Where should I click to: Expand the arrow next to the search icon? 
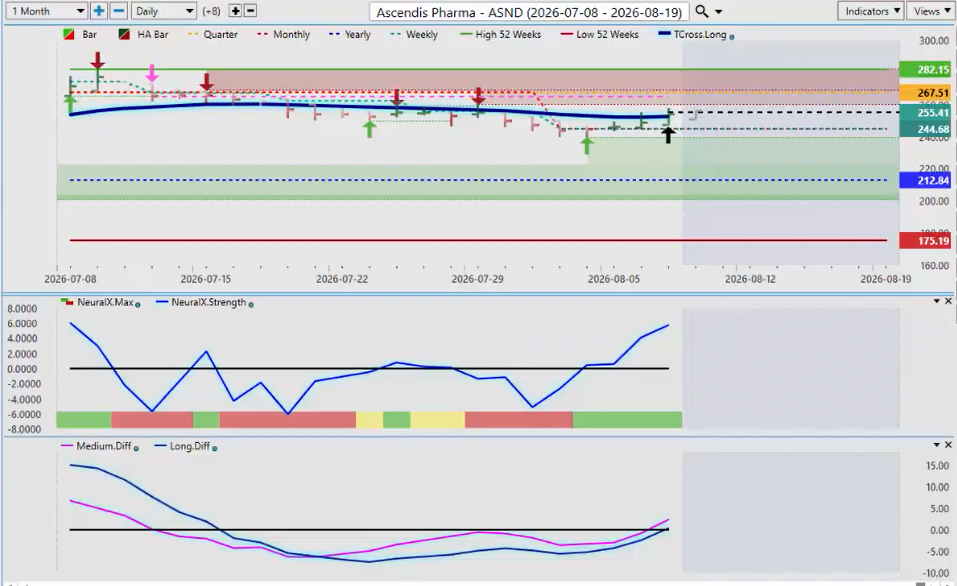718,12
